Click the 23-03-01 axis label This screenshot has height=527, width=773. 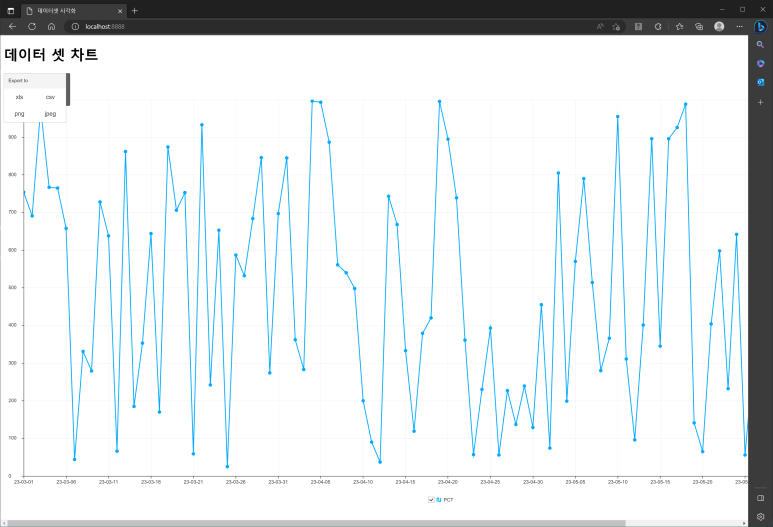tap(23, 482)
